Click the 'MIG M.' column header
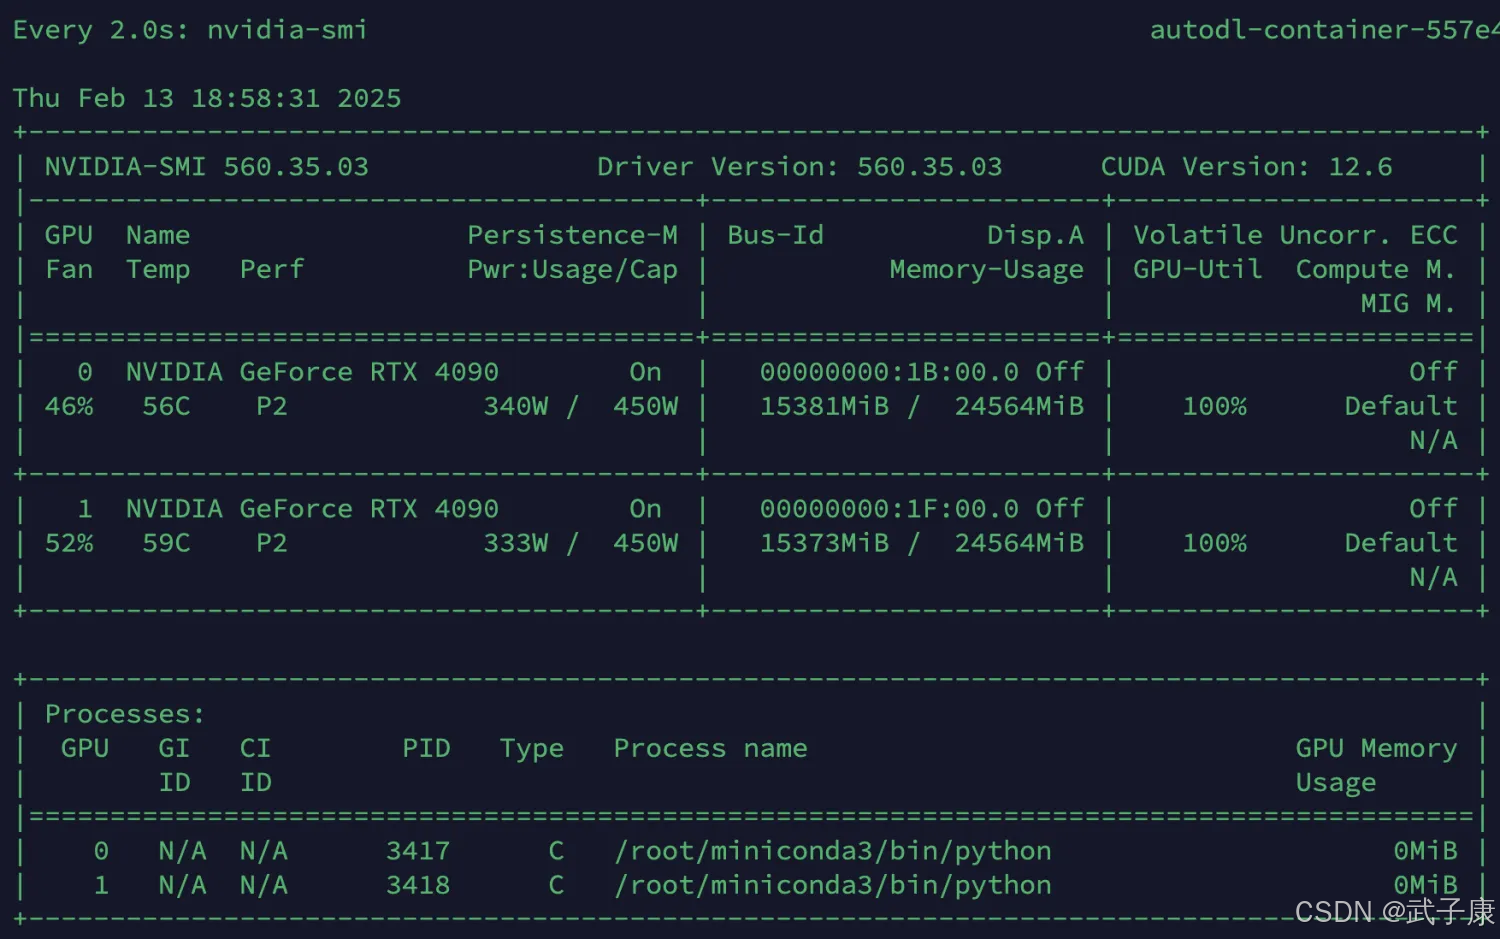The width and height of the screenshot is (1500, 939). tap(1408, 303)
